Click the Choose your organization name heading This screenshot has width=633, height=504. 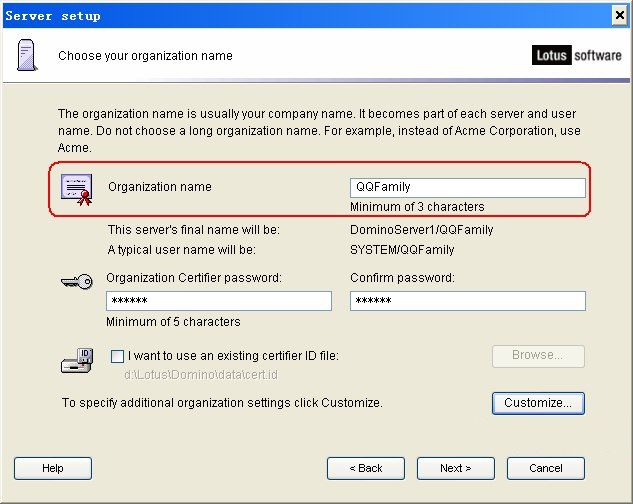145,56
